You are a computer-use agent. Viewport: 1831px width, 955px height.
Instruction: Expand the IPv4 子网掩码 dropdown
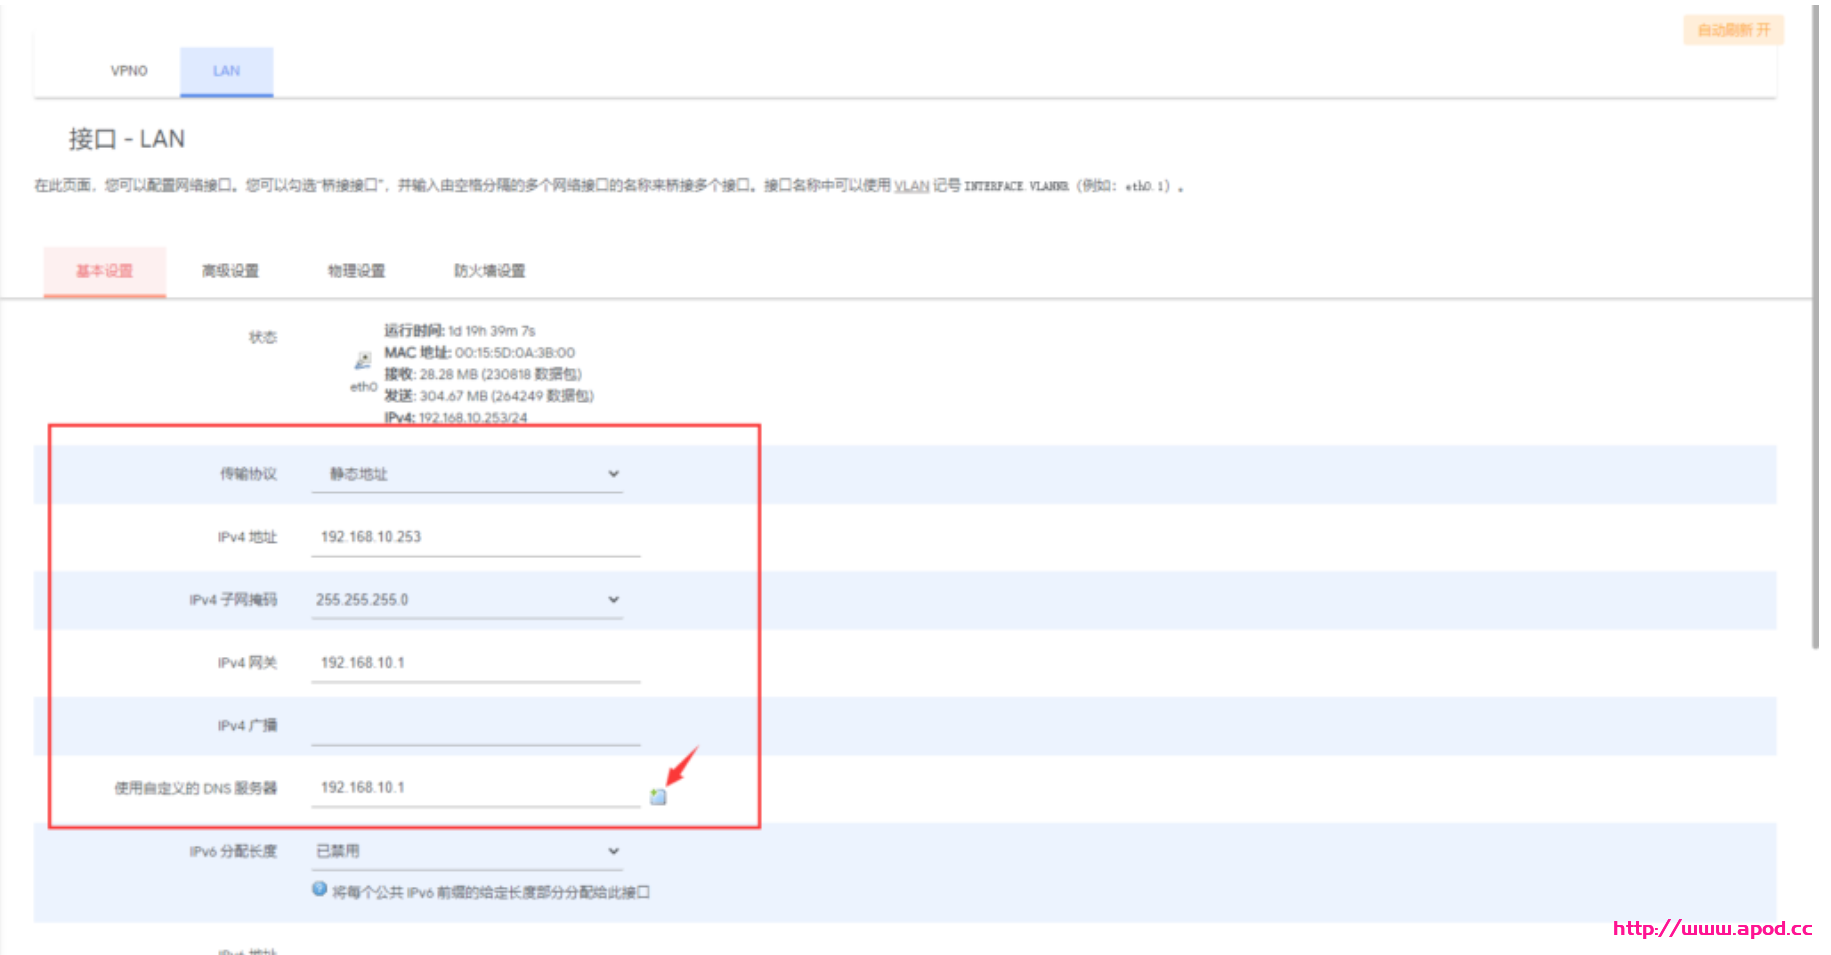467,600
